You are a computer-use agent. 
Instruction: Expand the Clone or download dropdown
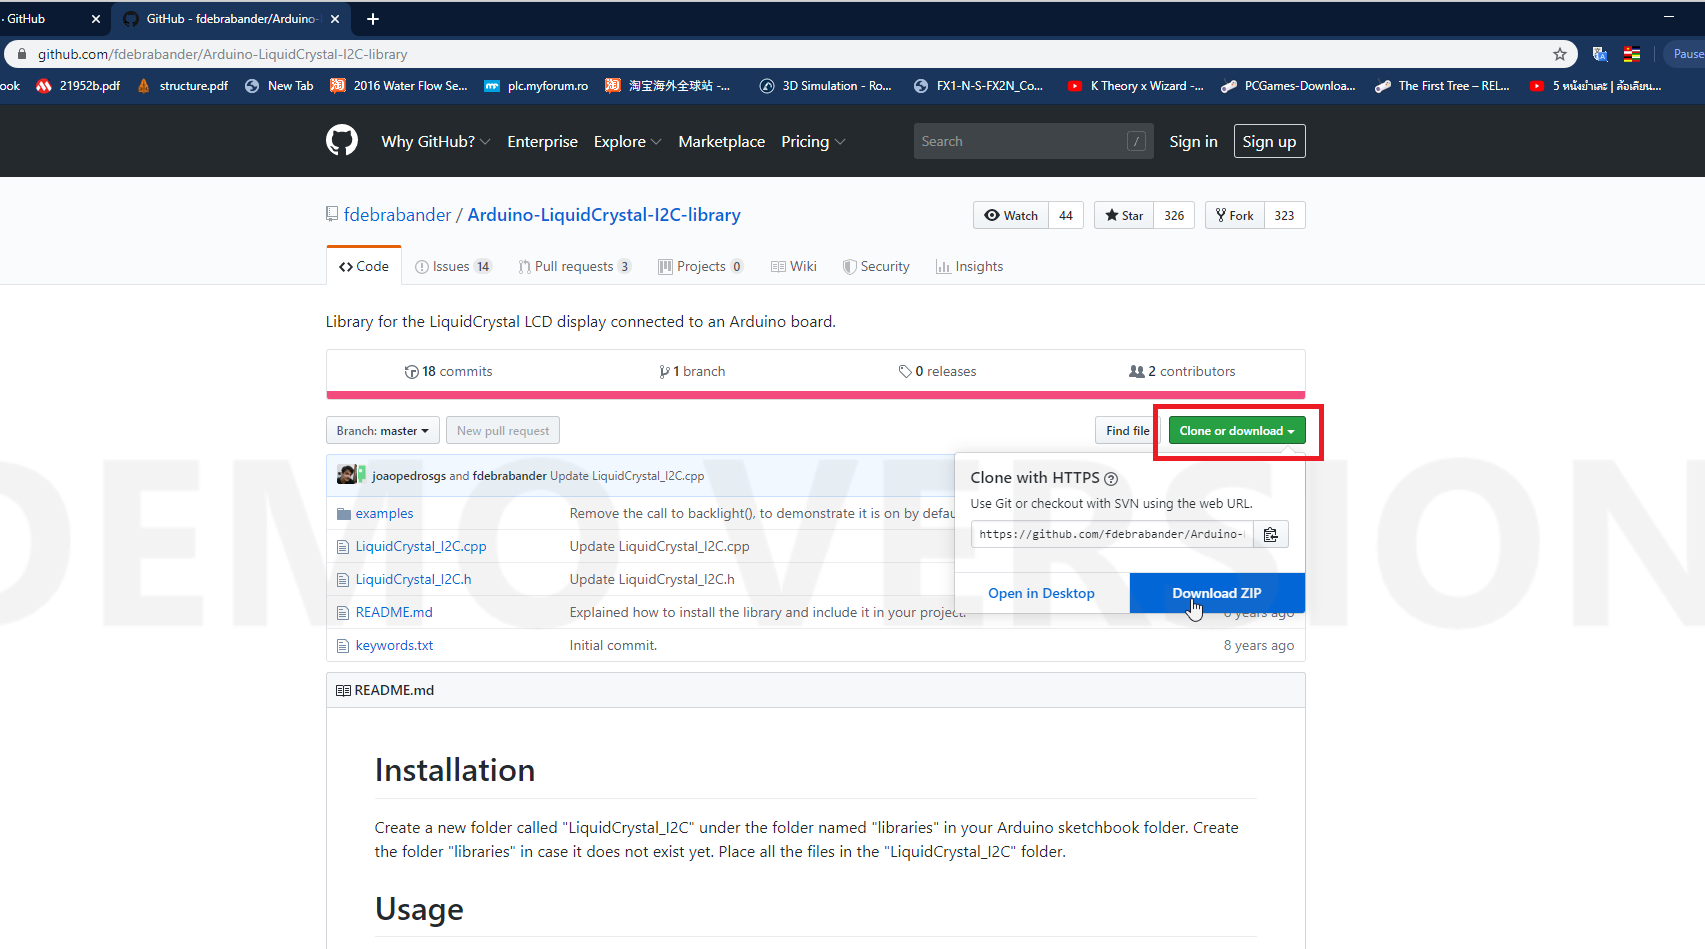pos(1237,430)
